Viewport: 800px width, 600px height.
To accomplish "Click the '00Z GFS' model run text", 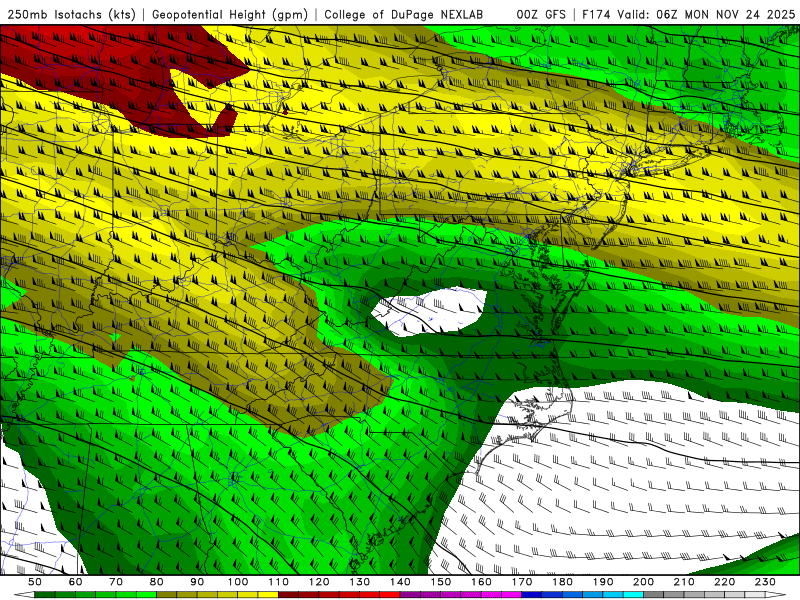I will coord(541,15).
